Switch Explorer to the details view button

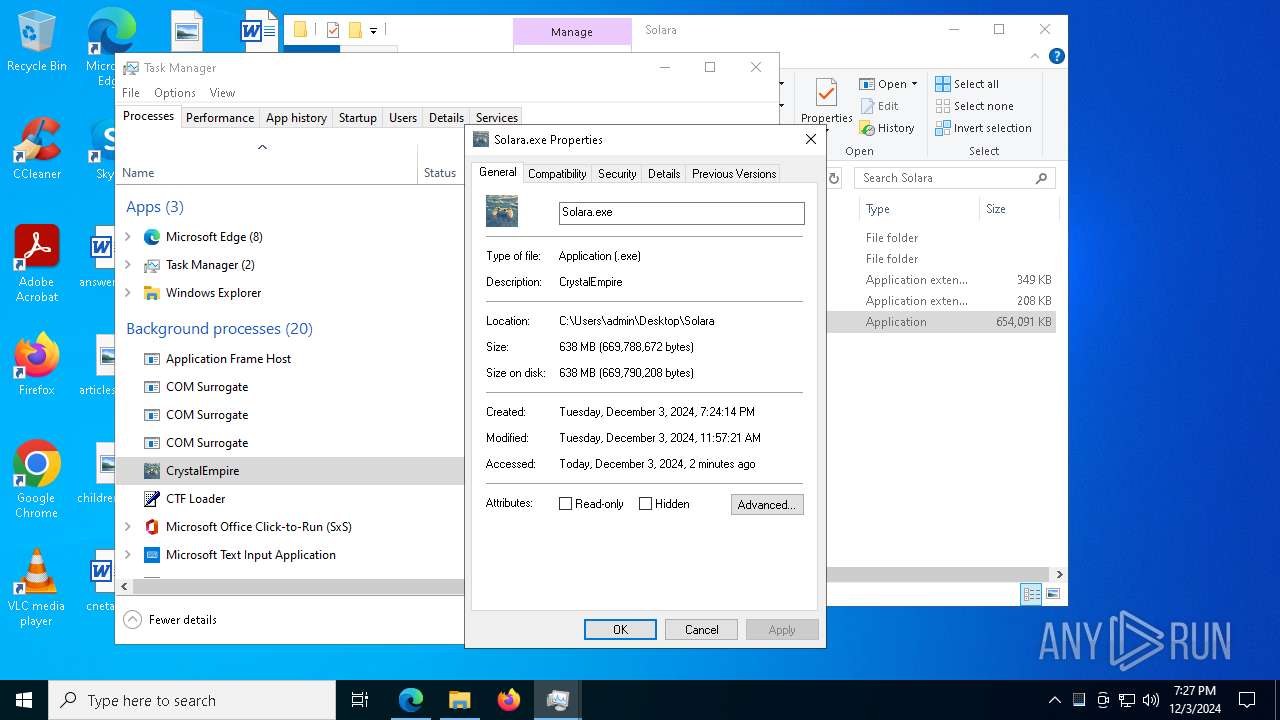[x=1031, y=594]
